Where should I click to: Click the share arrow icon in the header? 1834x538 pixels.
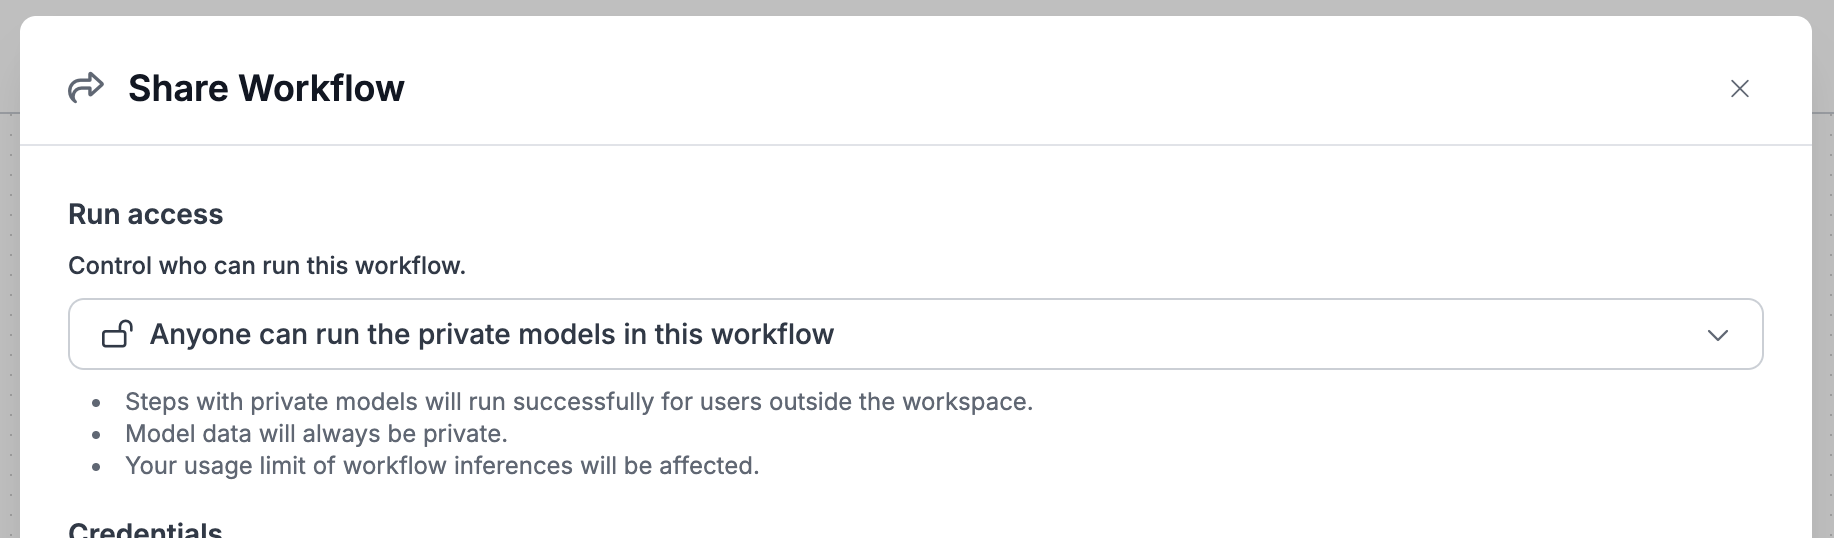point(86,88)
